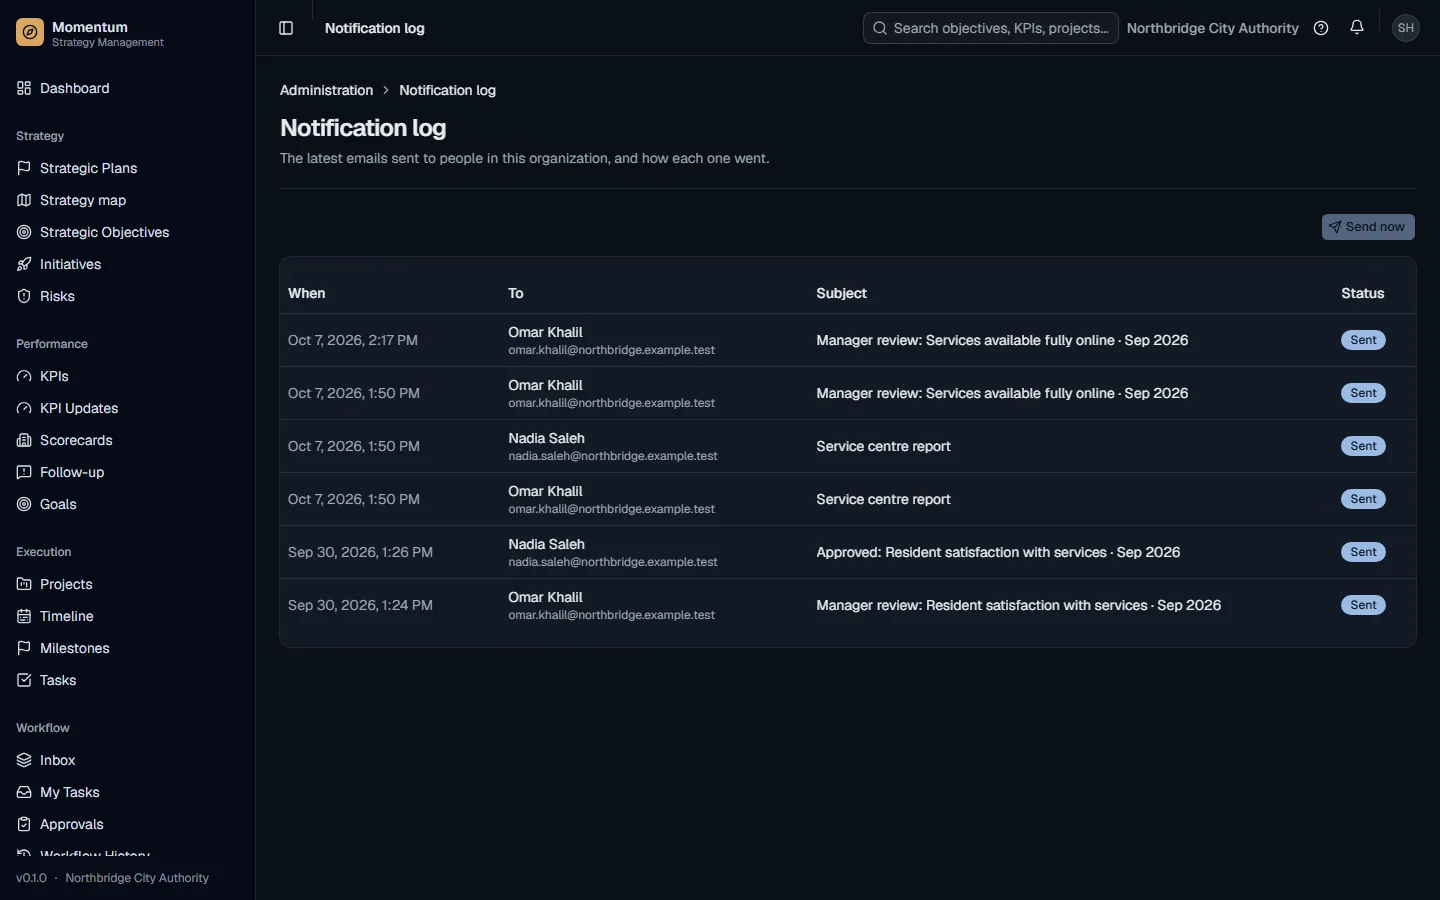The width and height of the screenshot is (1440, 900).
Task: Go to Goals in the sidebar
Action: click(x=127, y=504)
